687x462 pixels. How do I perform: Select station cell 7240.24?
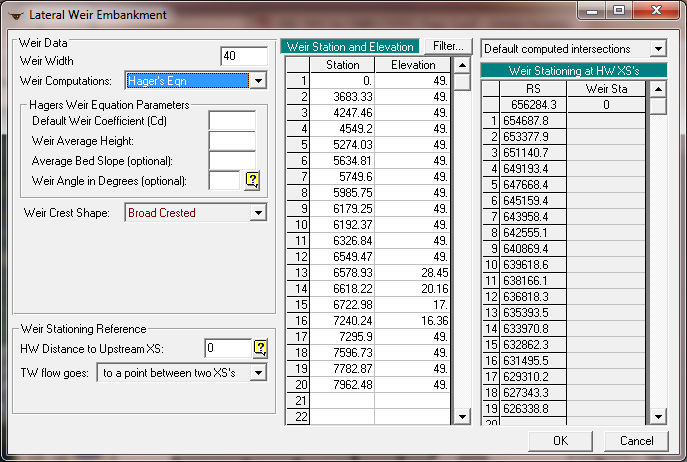point(342,321)
